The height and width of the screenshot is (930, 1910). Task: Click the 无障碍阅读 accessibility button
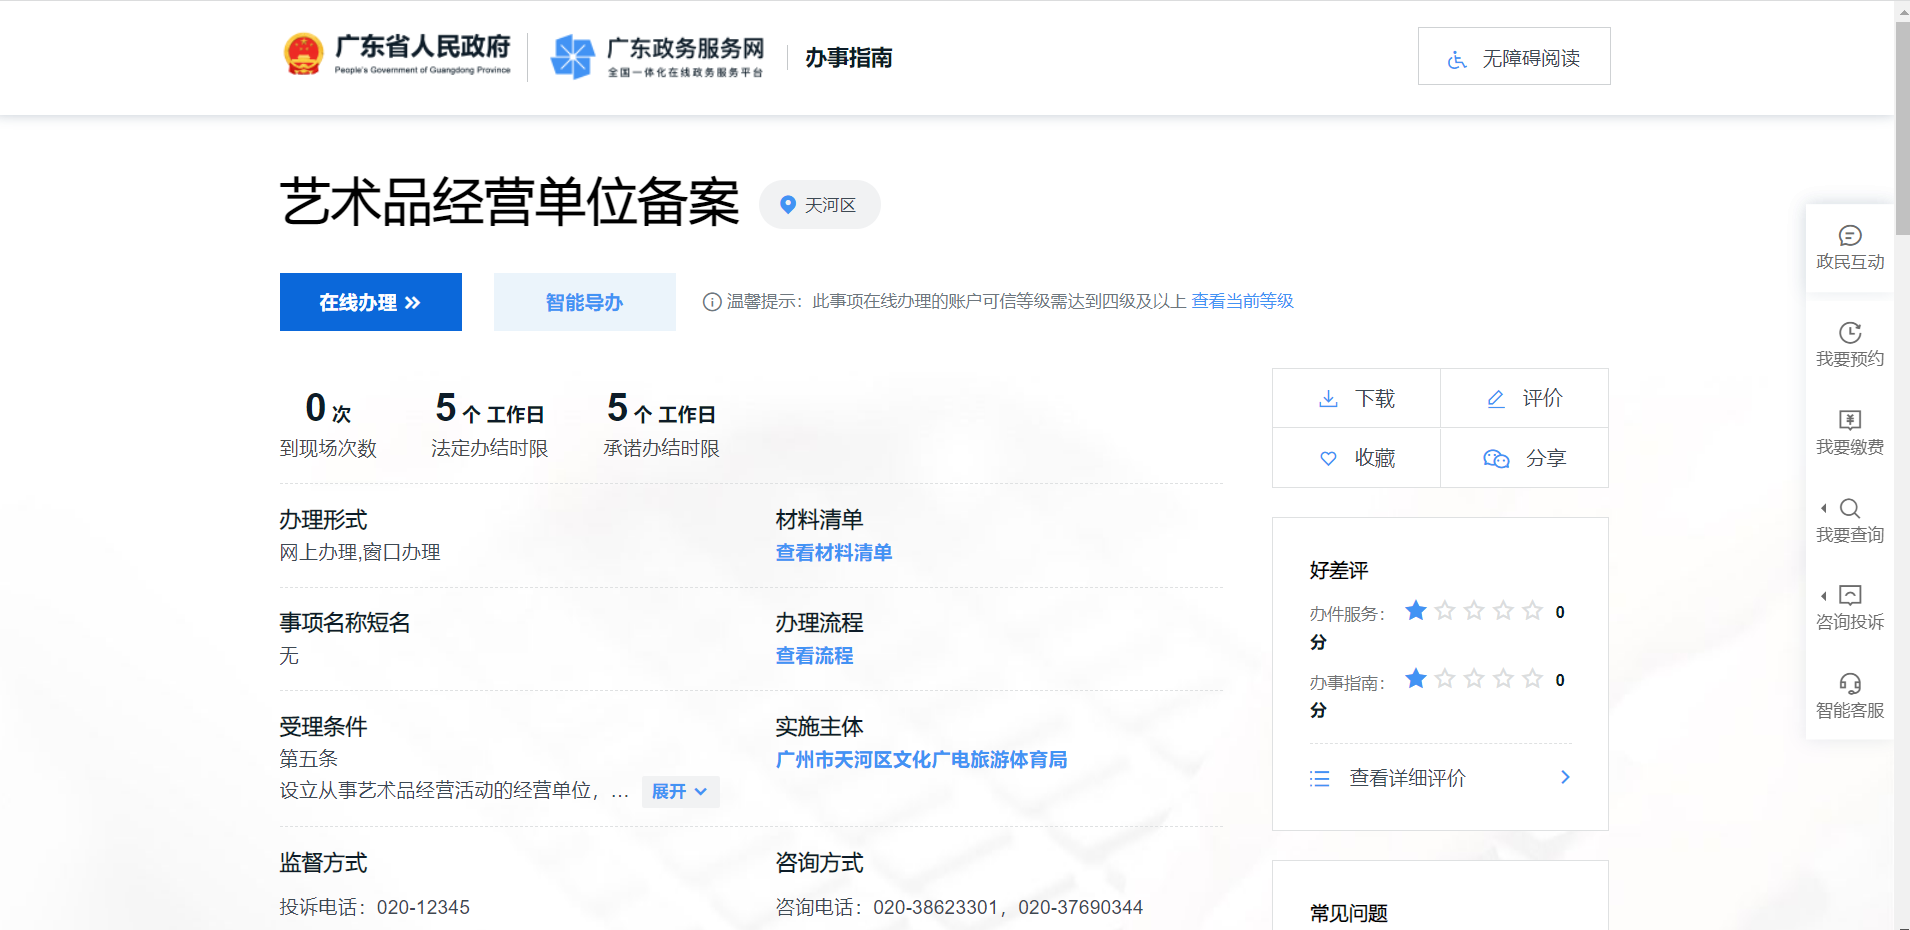pyautogui.click(x=1513, y=57)
